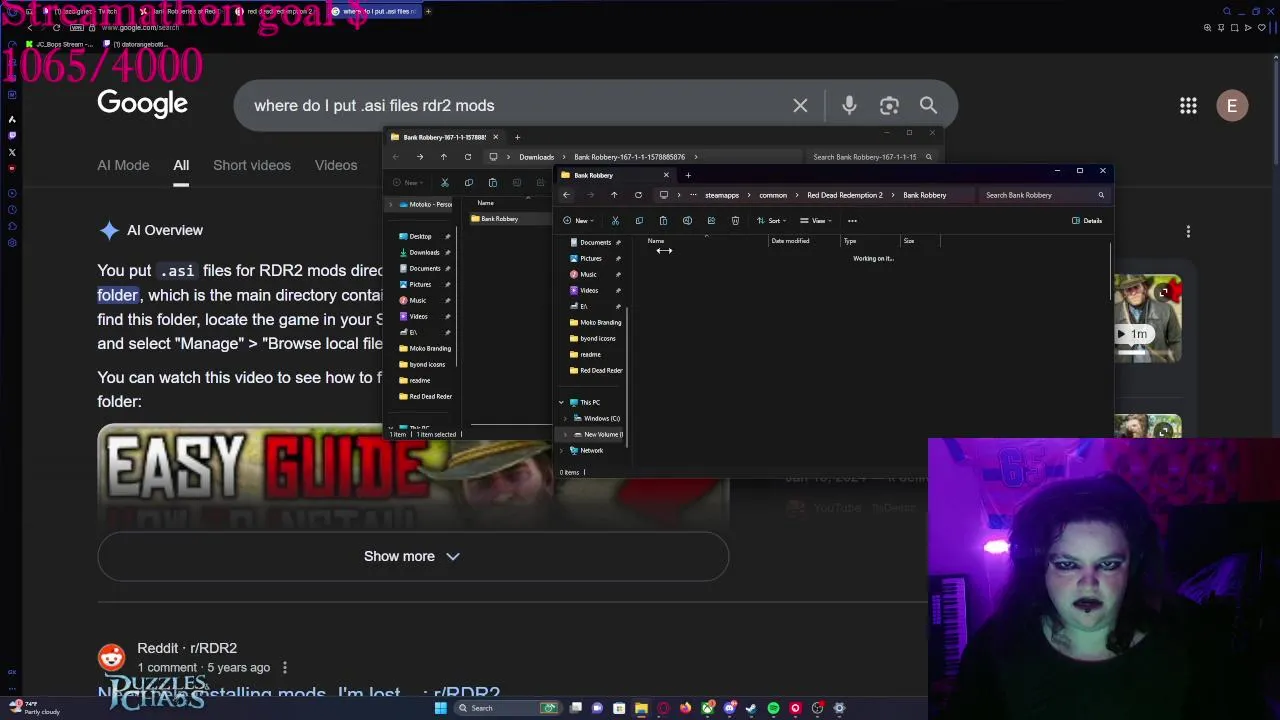Add a new tab in front Explorer
This screenshot has height=720, width=1280.
click(688, 175)
